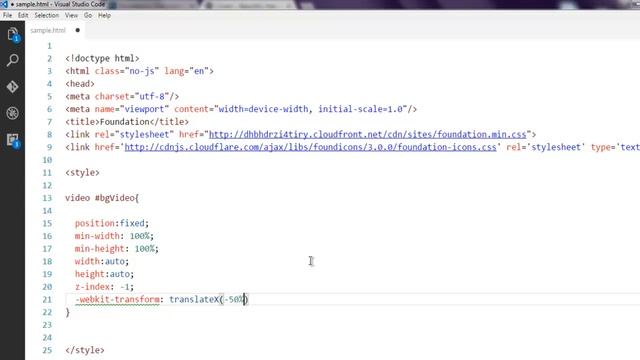Click the height:auto; declaration
640x360 pixels.
pos(104,274)
